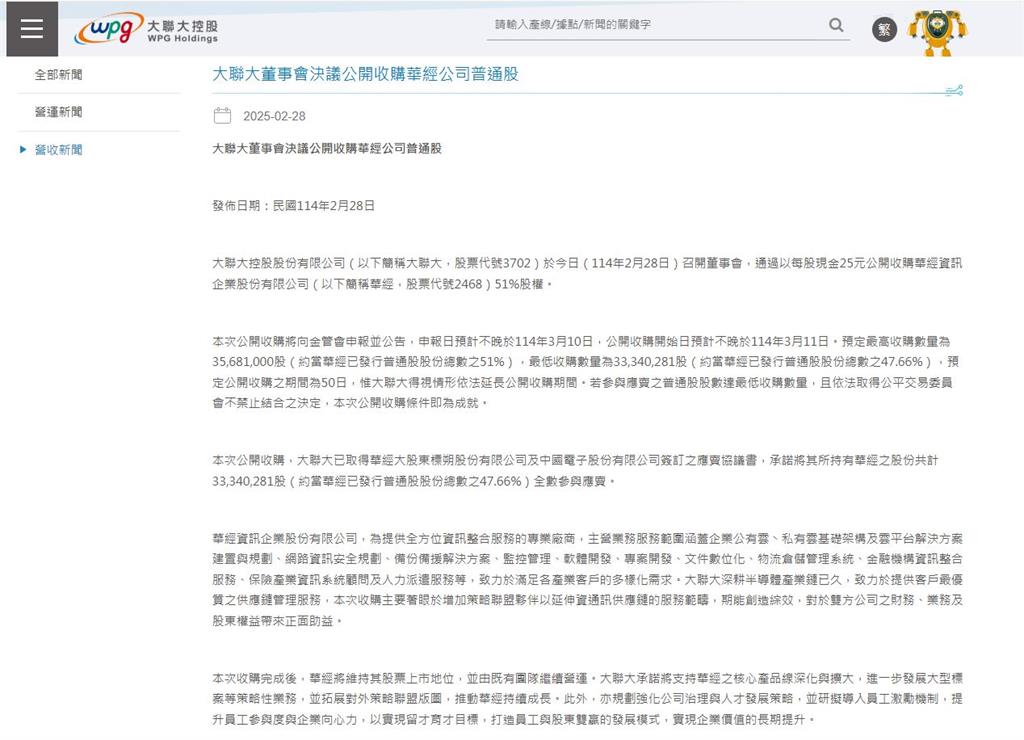This screenshot has width=1024, height=740.
Task: Click the paragraph starting 本次公開收購，大聯大已取得
Action: [x=575, y=471]
